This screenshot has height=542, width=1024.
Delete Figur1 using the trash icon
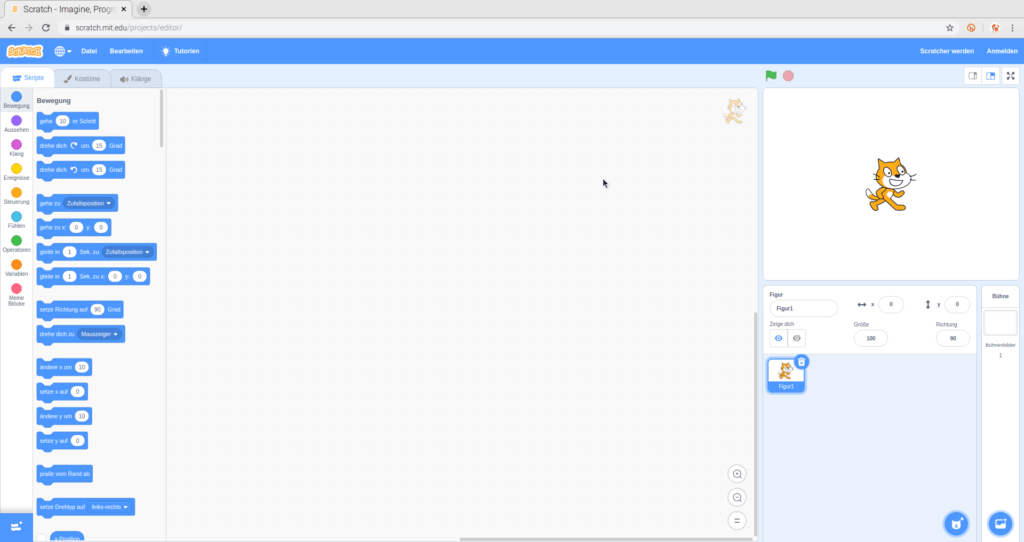tap(801, 362)
